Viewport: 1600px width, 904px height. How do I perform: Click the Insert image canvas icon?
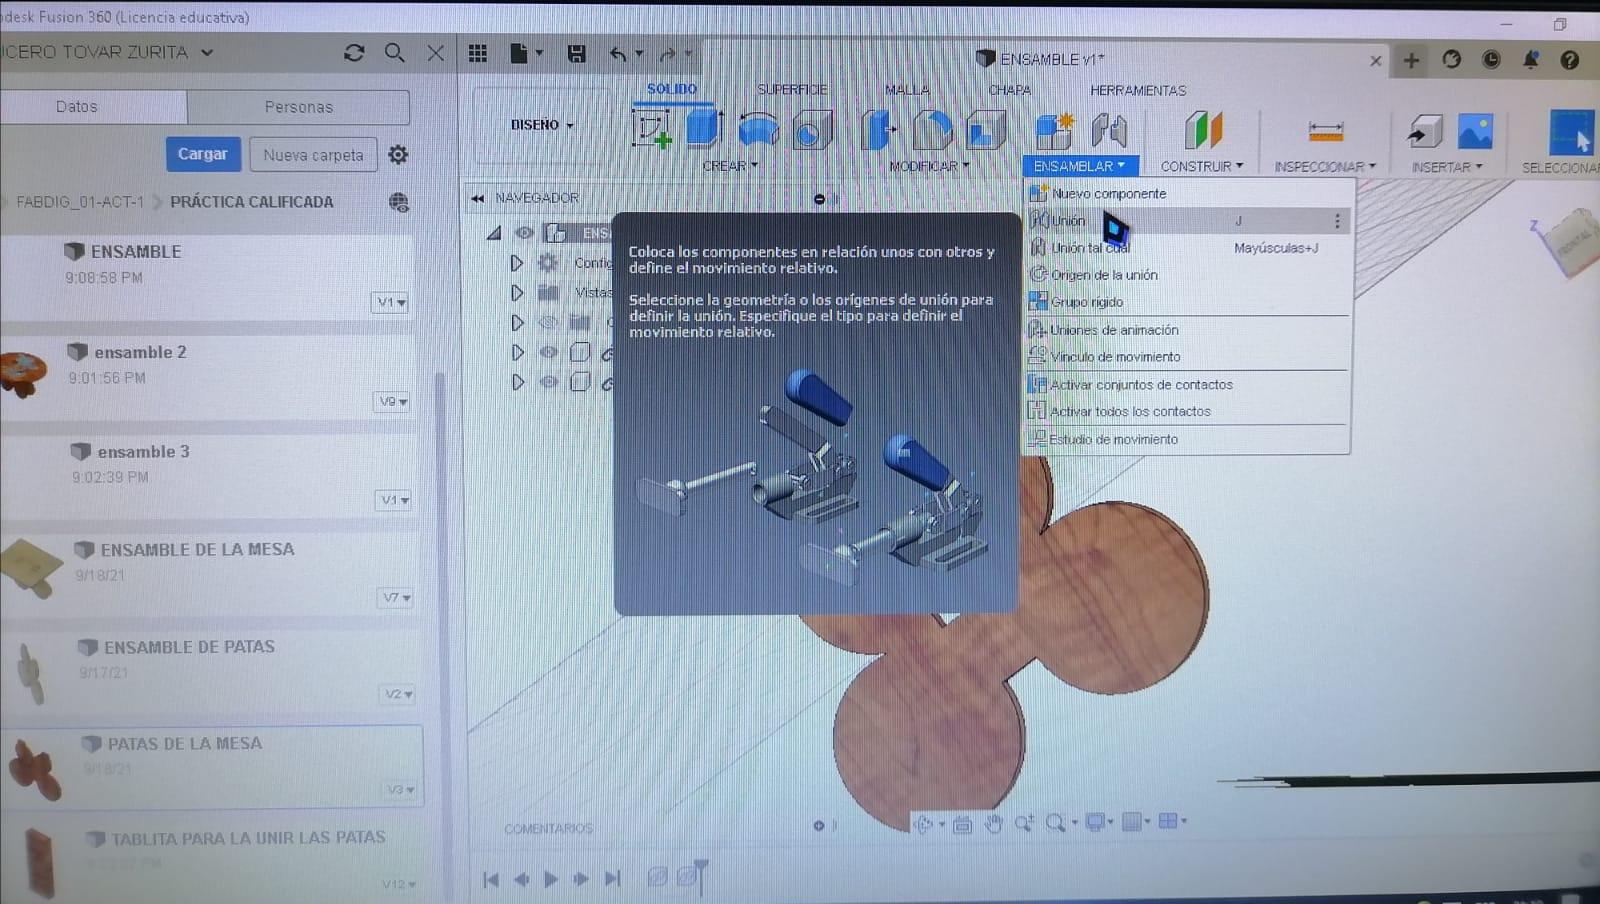[x=1475, y=131]
